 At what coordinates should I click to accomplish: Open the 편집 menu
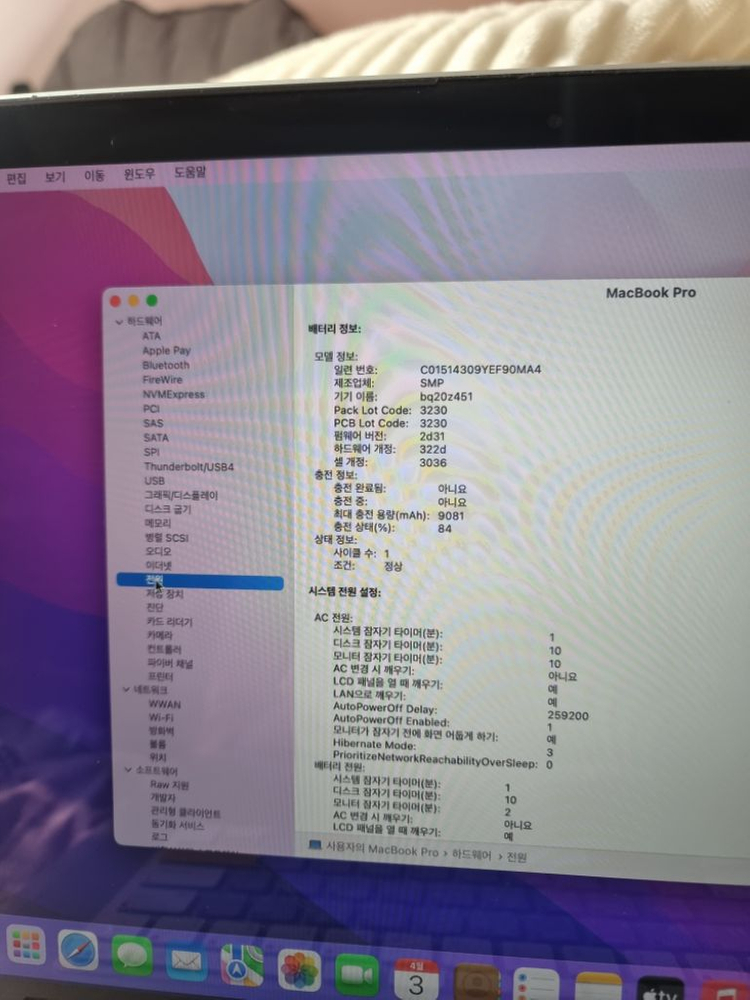[17, 177]
